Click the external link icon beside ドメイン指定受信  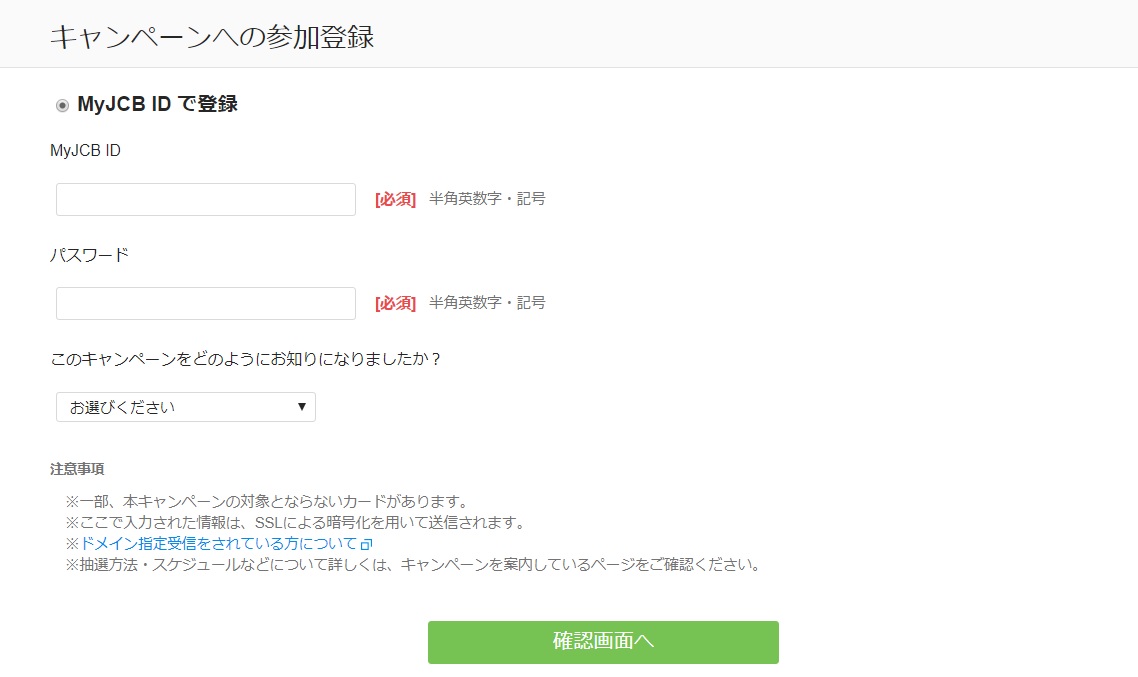(x=367, y=544)
